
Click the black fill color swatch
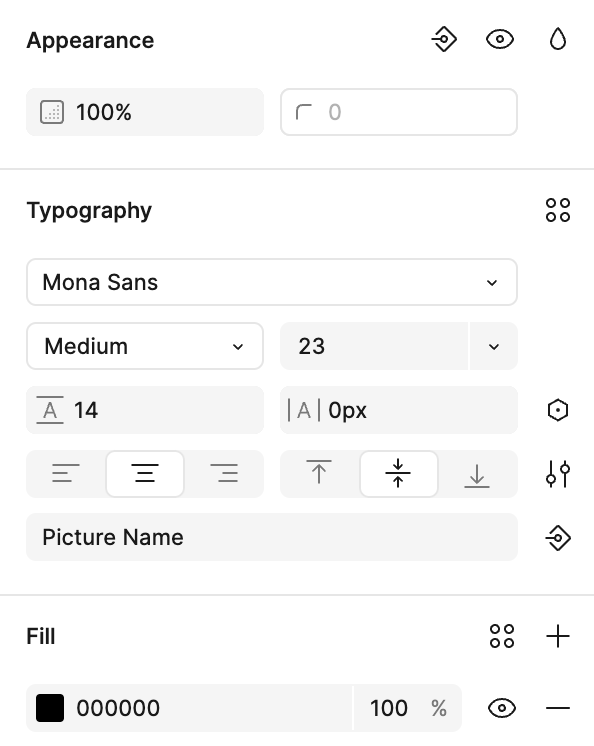pos(50,708)
